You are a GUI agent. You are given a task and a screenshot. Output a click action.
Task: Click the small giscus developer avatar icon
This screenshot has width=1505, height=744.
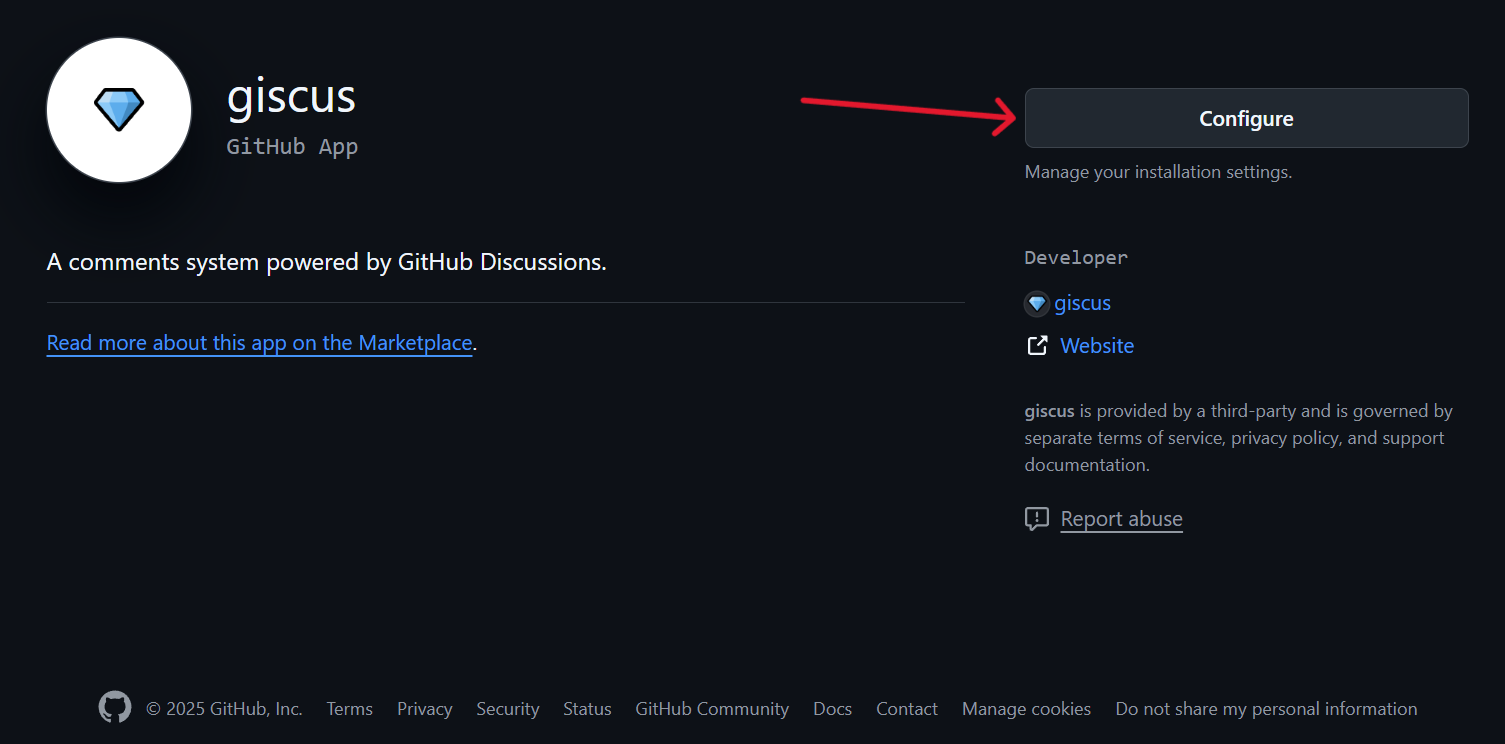[1037, 303]
